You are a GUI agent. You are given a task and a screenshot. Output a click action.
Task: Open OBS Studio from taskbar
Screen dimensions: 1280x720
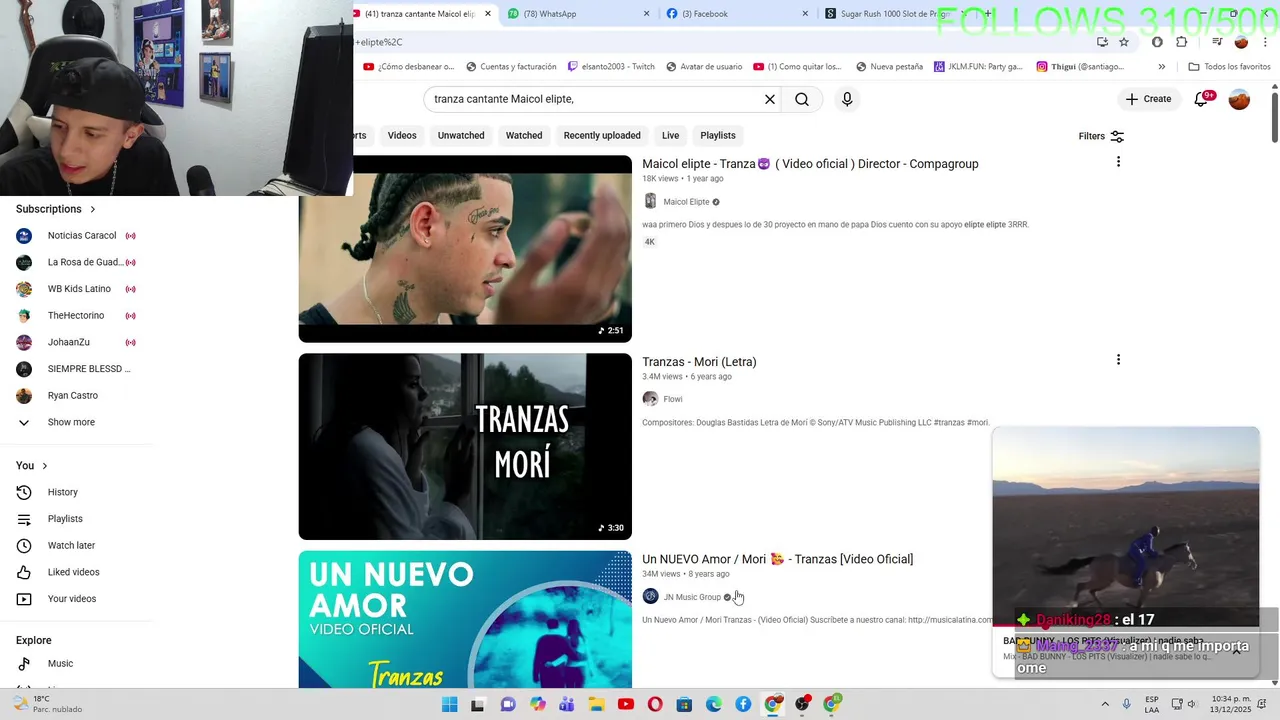[802, 704]
